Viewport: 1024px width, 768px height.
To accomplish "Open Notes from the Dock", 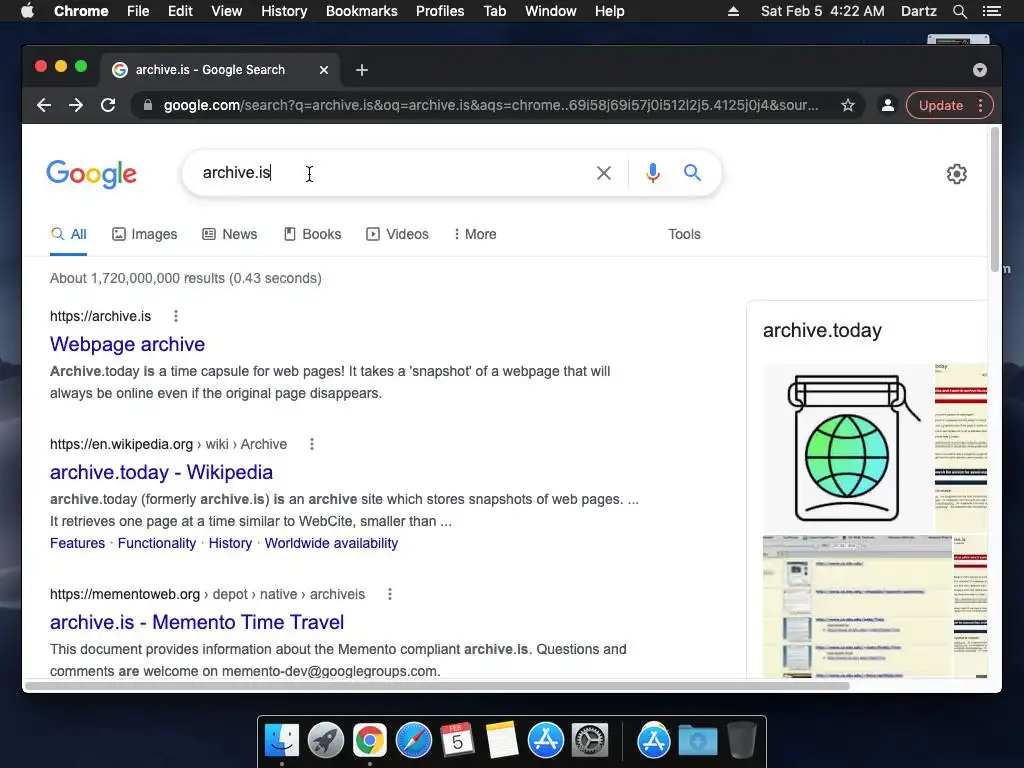I will [x=502, y=741].
